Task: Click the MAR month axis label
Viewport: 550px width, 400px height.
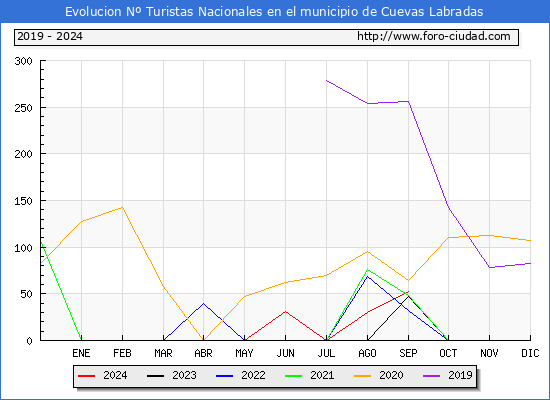Action: 163,353
